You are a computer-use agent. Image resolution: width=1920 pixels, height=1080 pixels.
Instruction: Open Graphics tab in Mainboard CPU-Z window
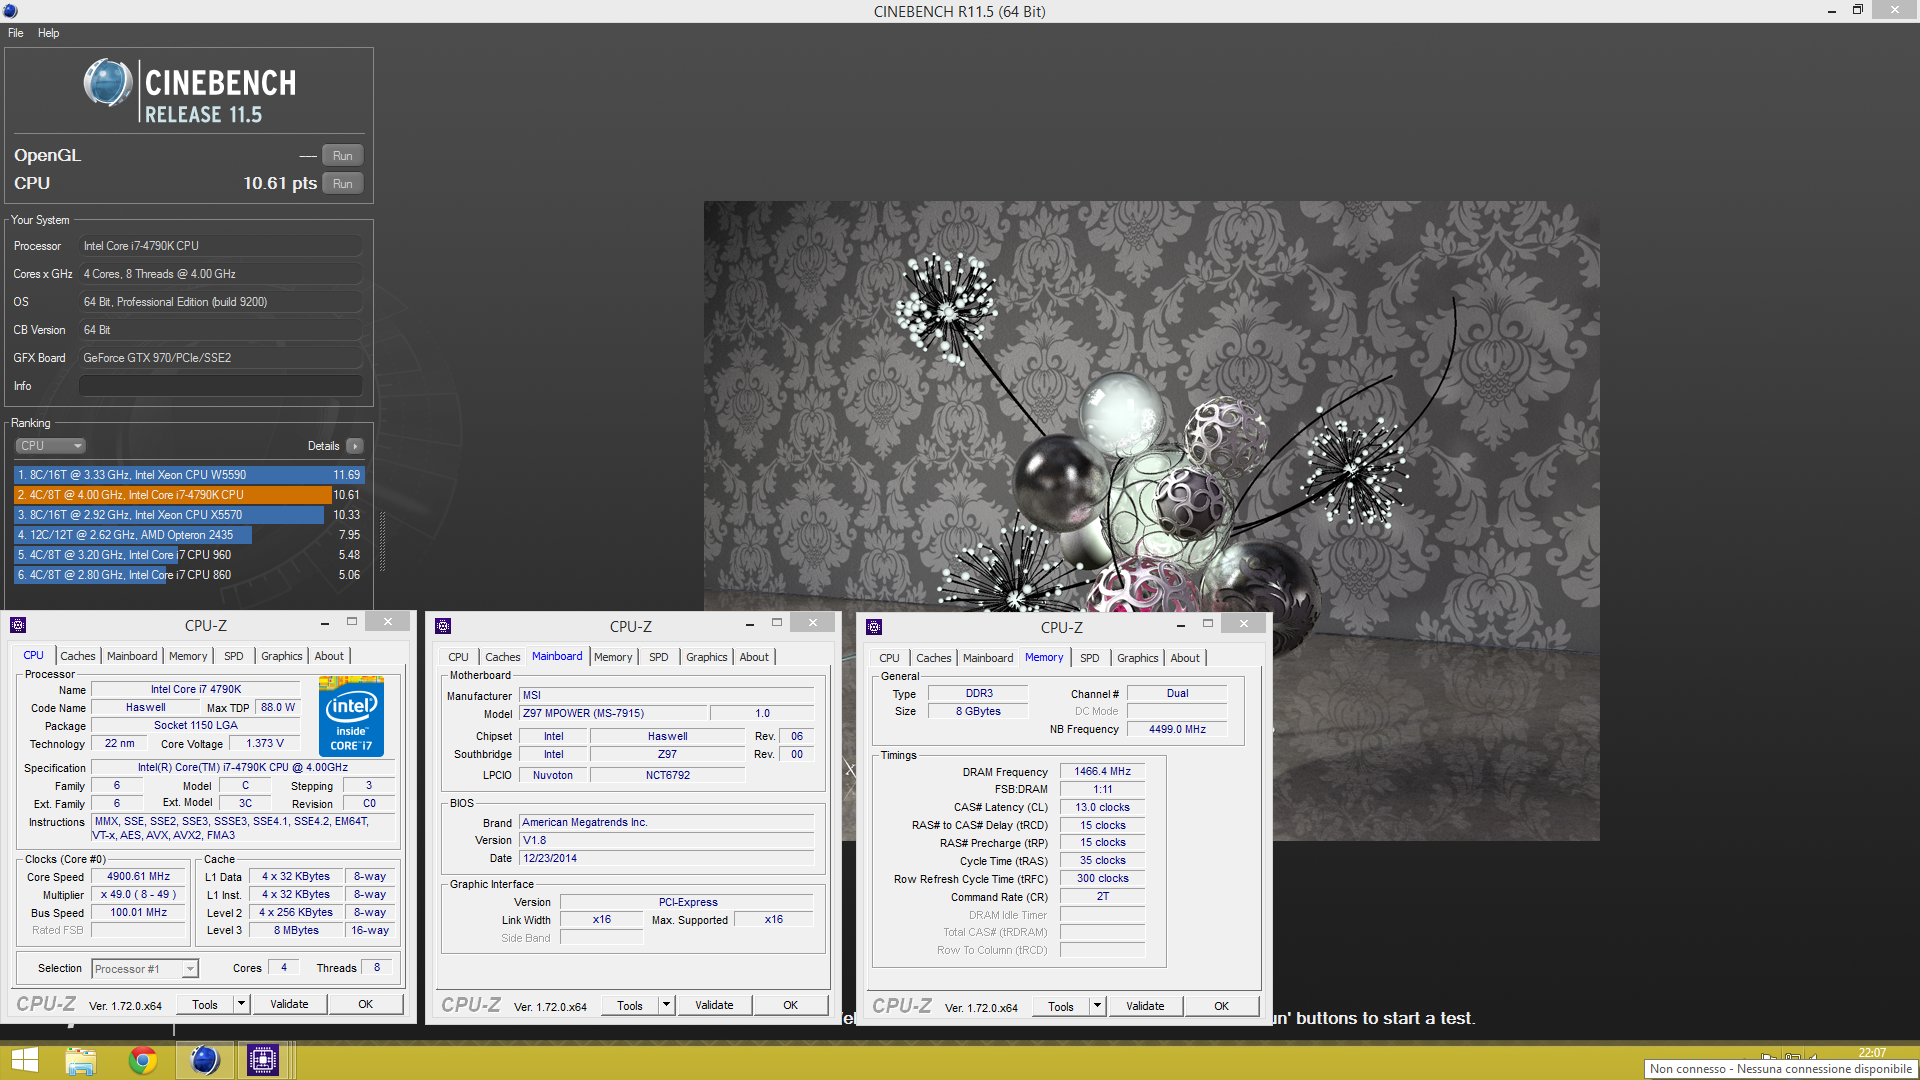pos(707,657)
